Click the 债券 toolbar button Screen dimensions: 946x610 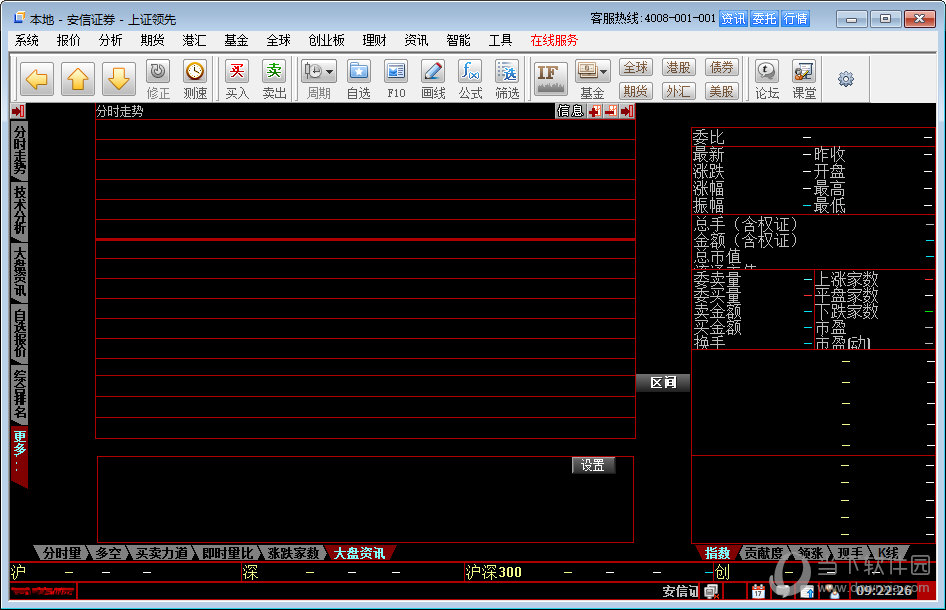pyautogui.click(x=722, y=68)
